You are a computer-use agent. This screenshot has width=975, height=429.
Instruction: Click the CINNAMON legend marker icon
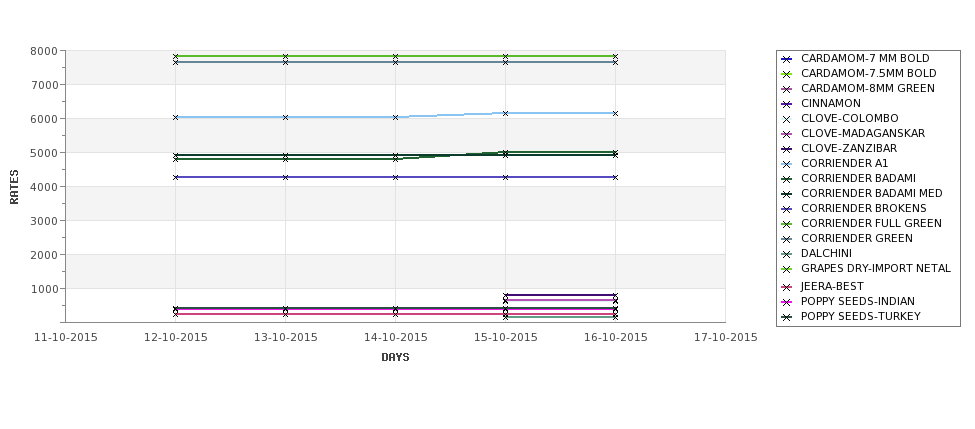(786, 104)
